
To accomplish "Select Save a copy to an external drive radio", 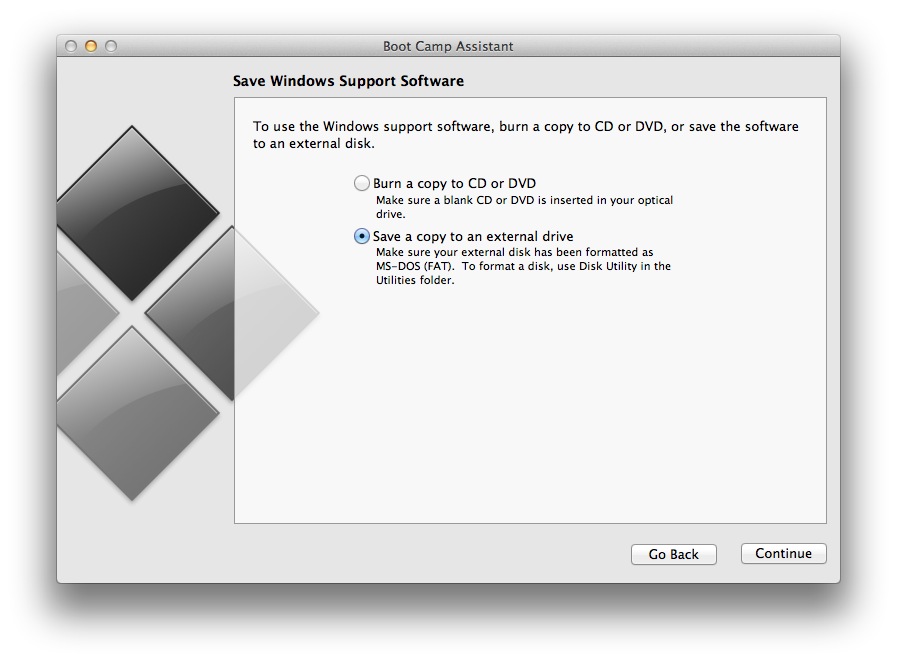I will (362, 236).
